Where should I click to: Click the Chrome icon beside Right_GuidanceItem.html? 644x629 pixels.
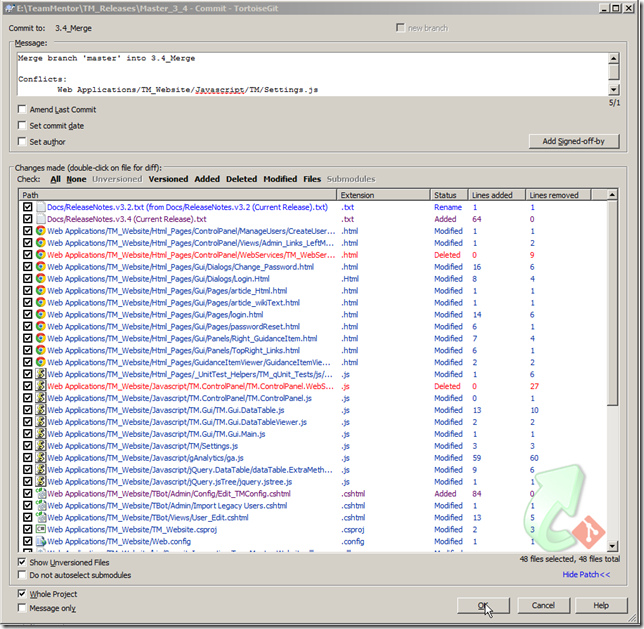pyautogui.click(x=40, y=338)
